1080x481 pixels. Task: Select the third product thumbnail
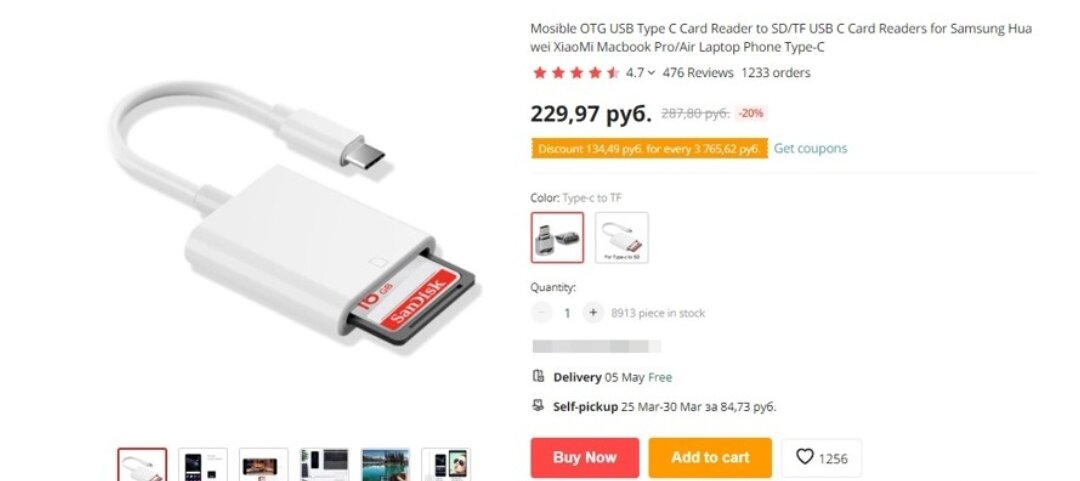(263, 464)
